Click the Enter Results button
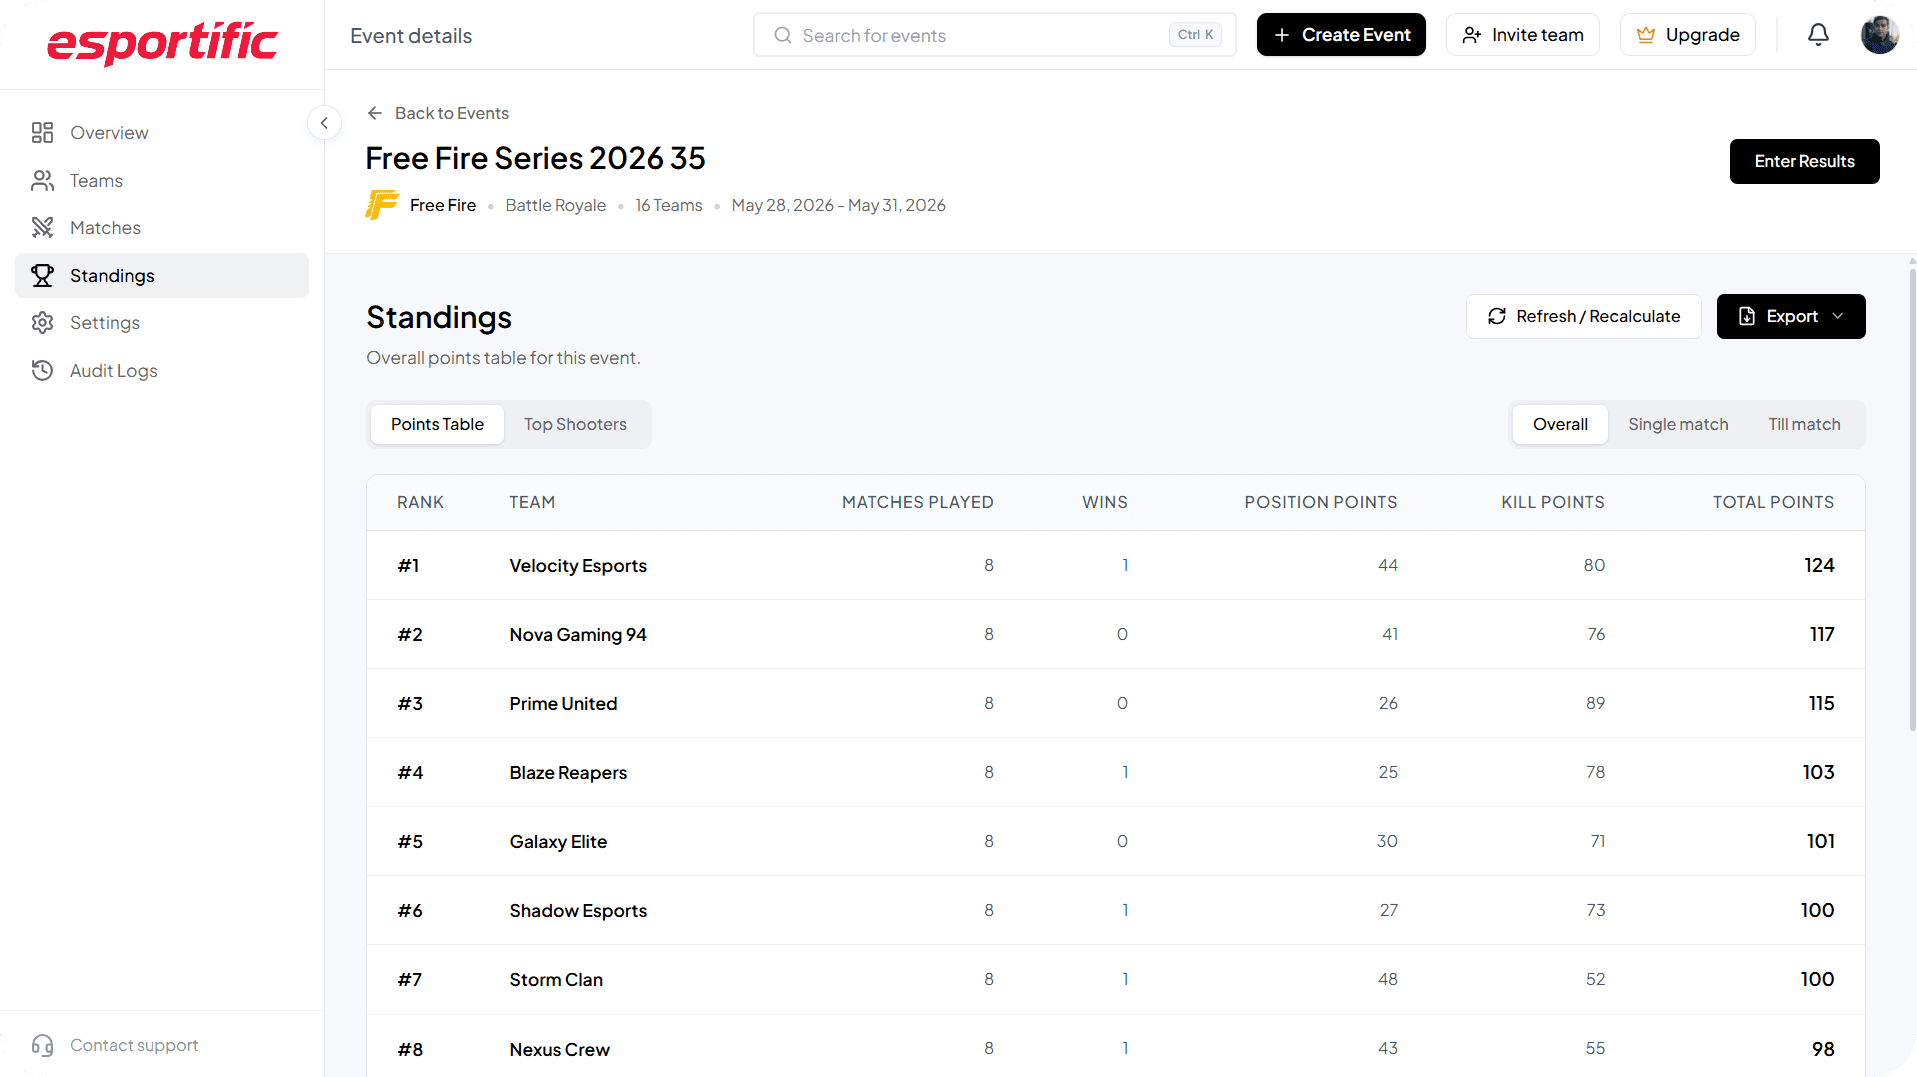Viewport: 1917px width, 1077px height. 1804,161
